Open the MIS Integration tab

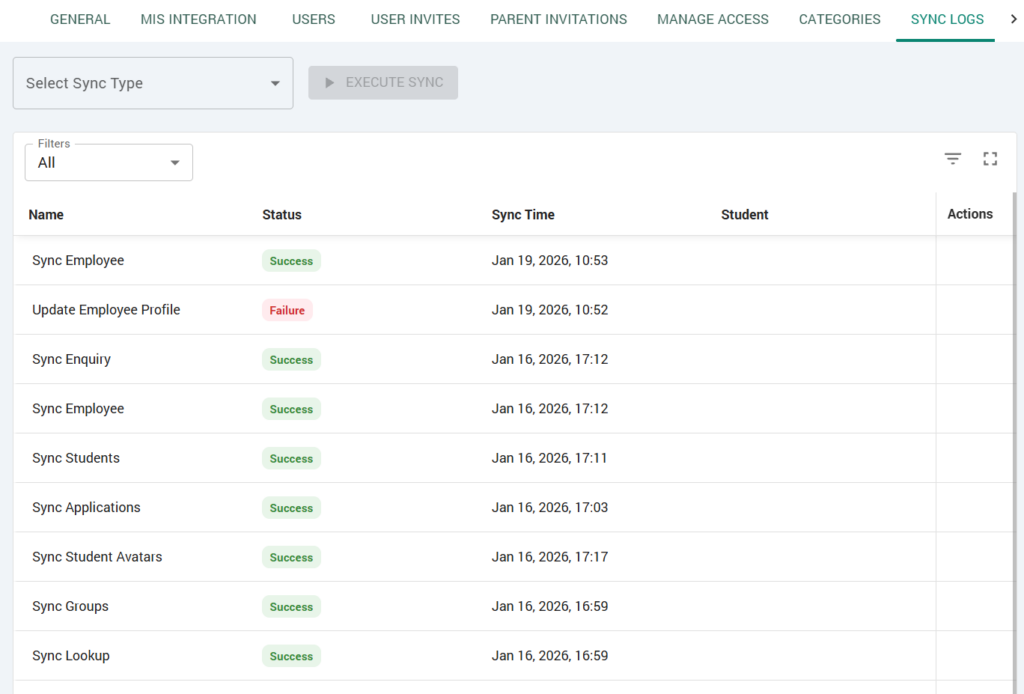click(x=198, y=19)
